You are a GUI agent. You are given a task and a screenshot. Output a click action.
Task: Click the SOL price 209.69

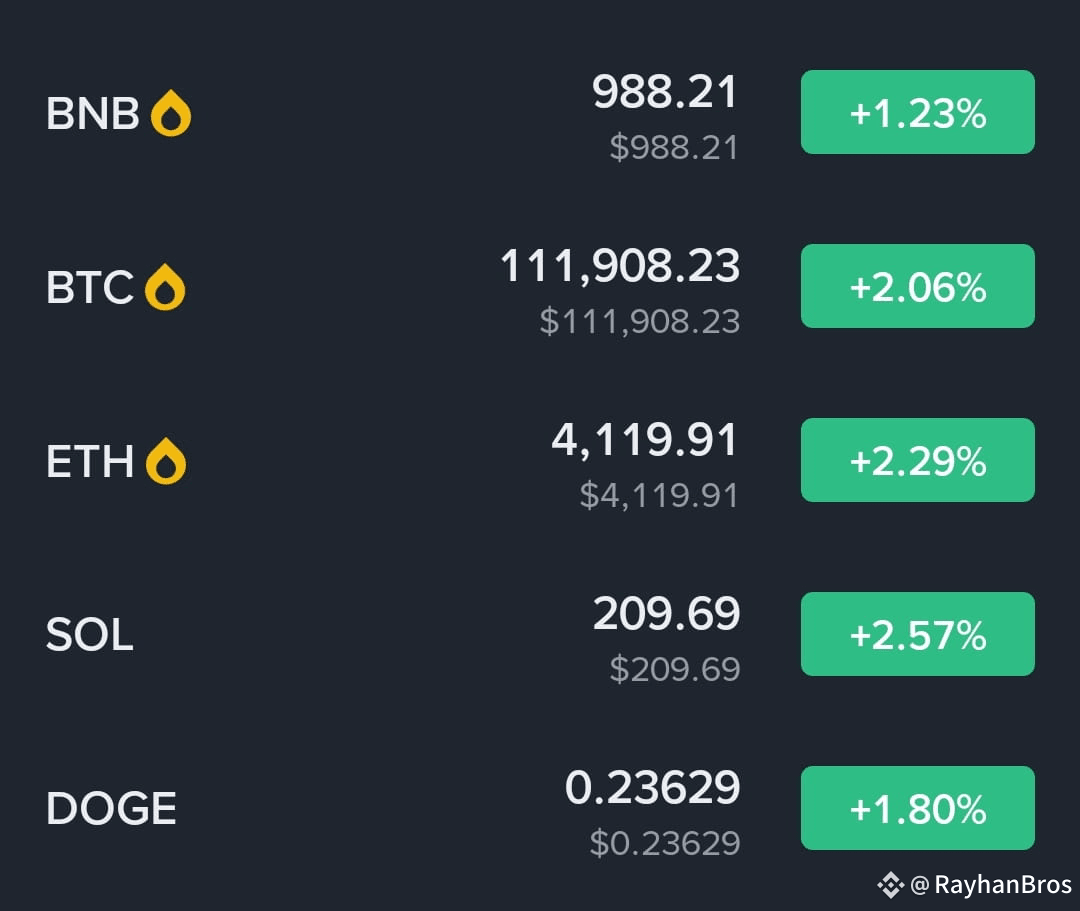[x=666, y=613]
